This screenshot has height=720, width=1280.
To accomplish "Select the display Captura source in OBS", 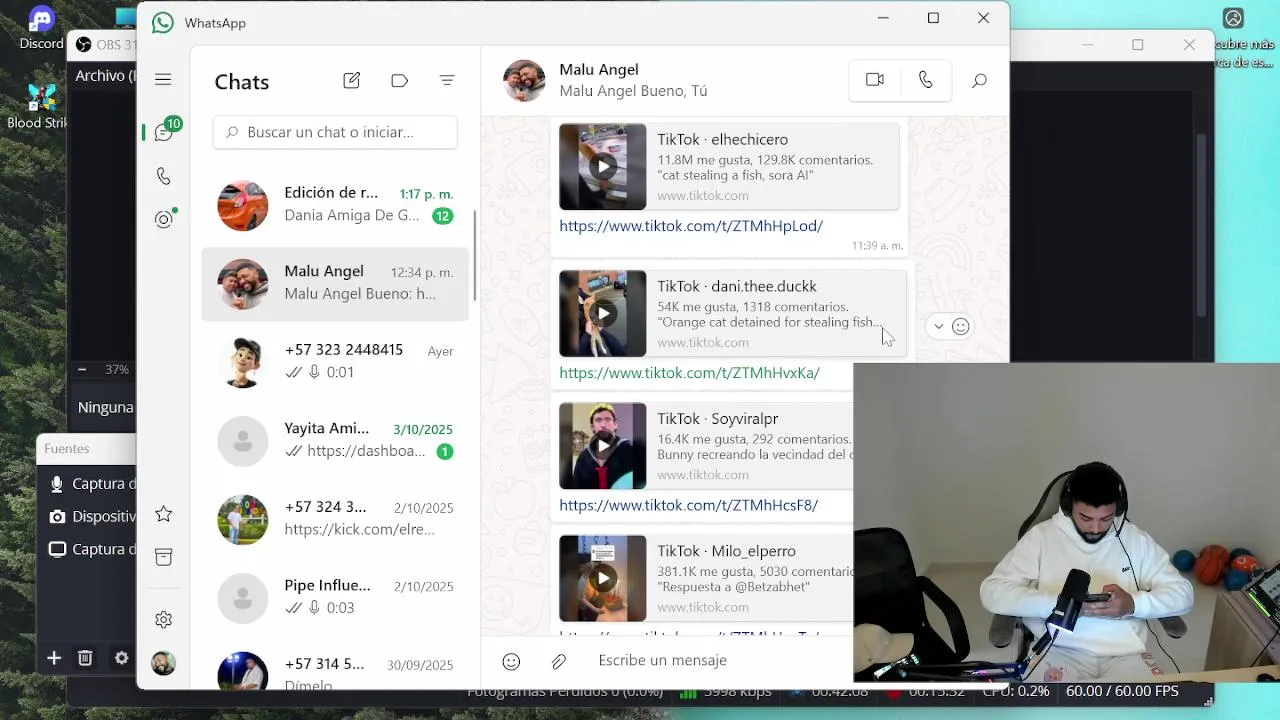I will tap(90, 549).
